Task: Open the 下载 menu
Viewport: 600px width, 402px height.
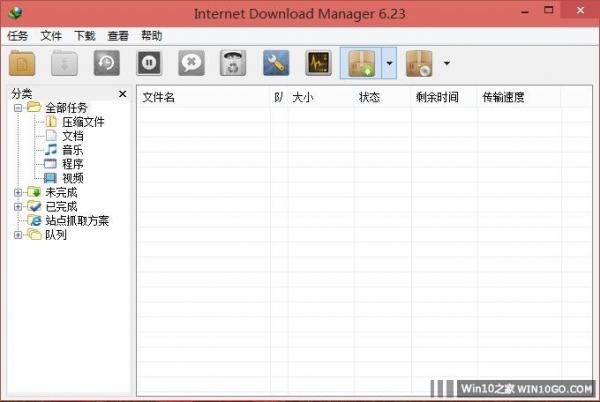Action: [x=85, y=36]
